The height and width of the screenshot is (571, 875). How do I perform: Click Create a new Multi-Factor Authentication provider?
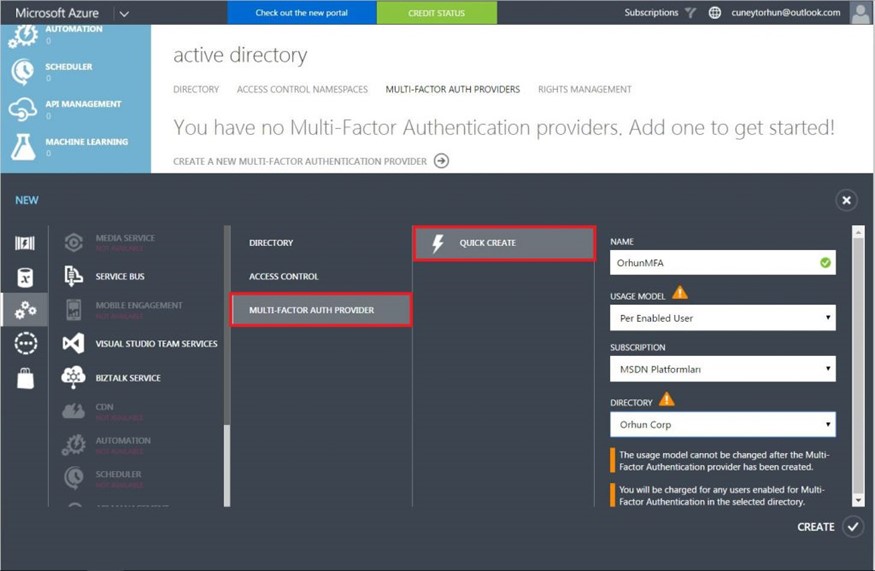point(300,161)
